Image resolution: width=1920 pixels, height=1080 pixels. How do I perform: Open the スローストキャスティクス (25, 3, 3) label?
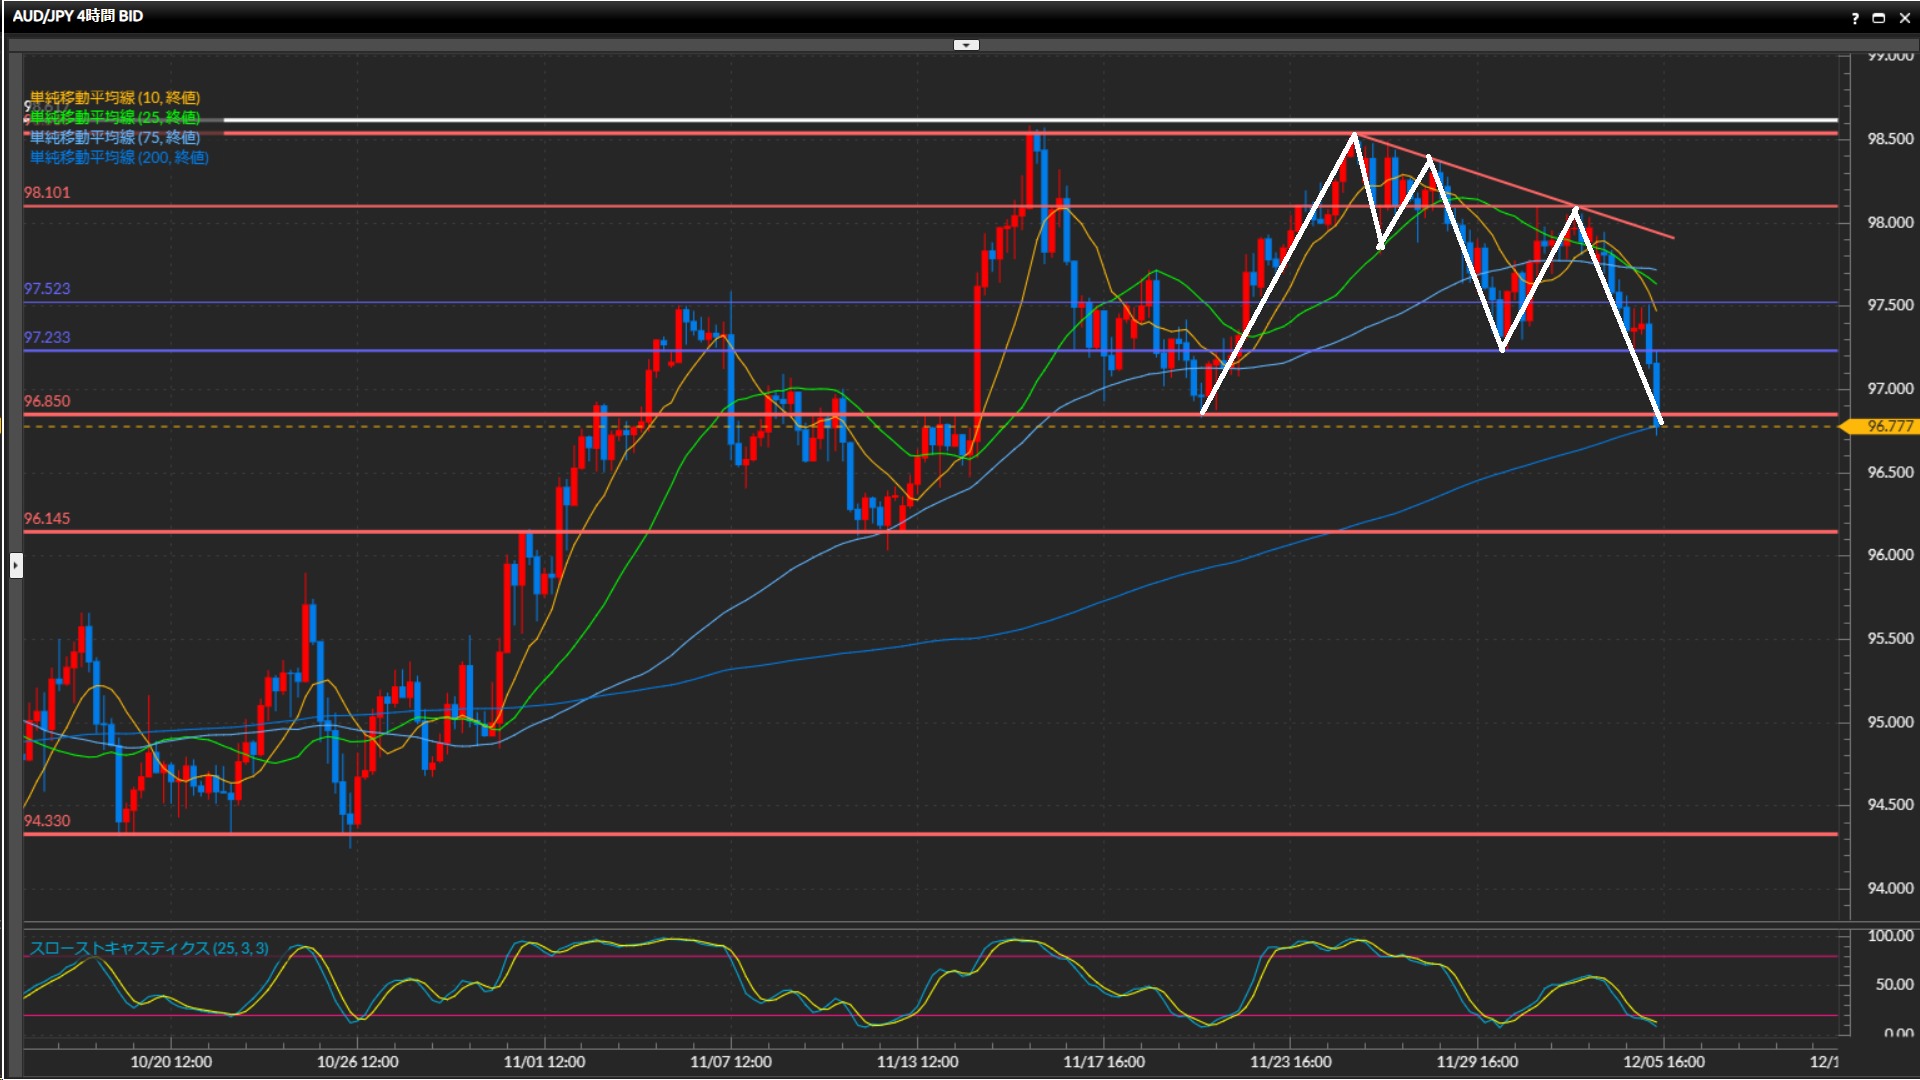pos(149,948)
